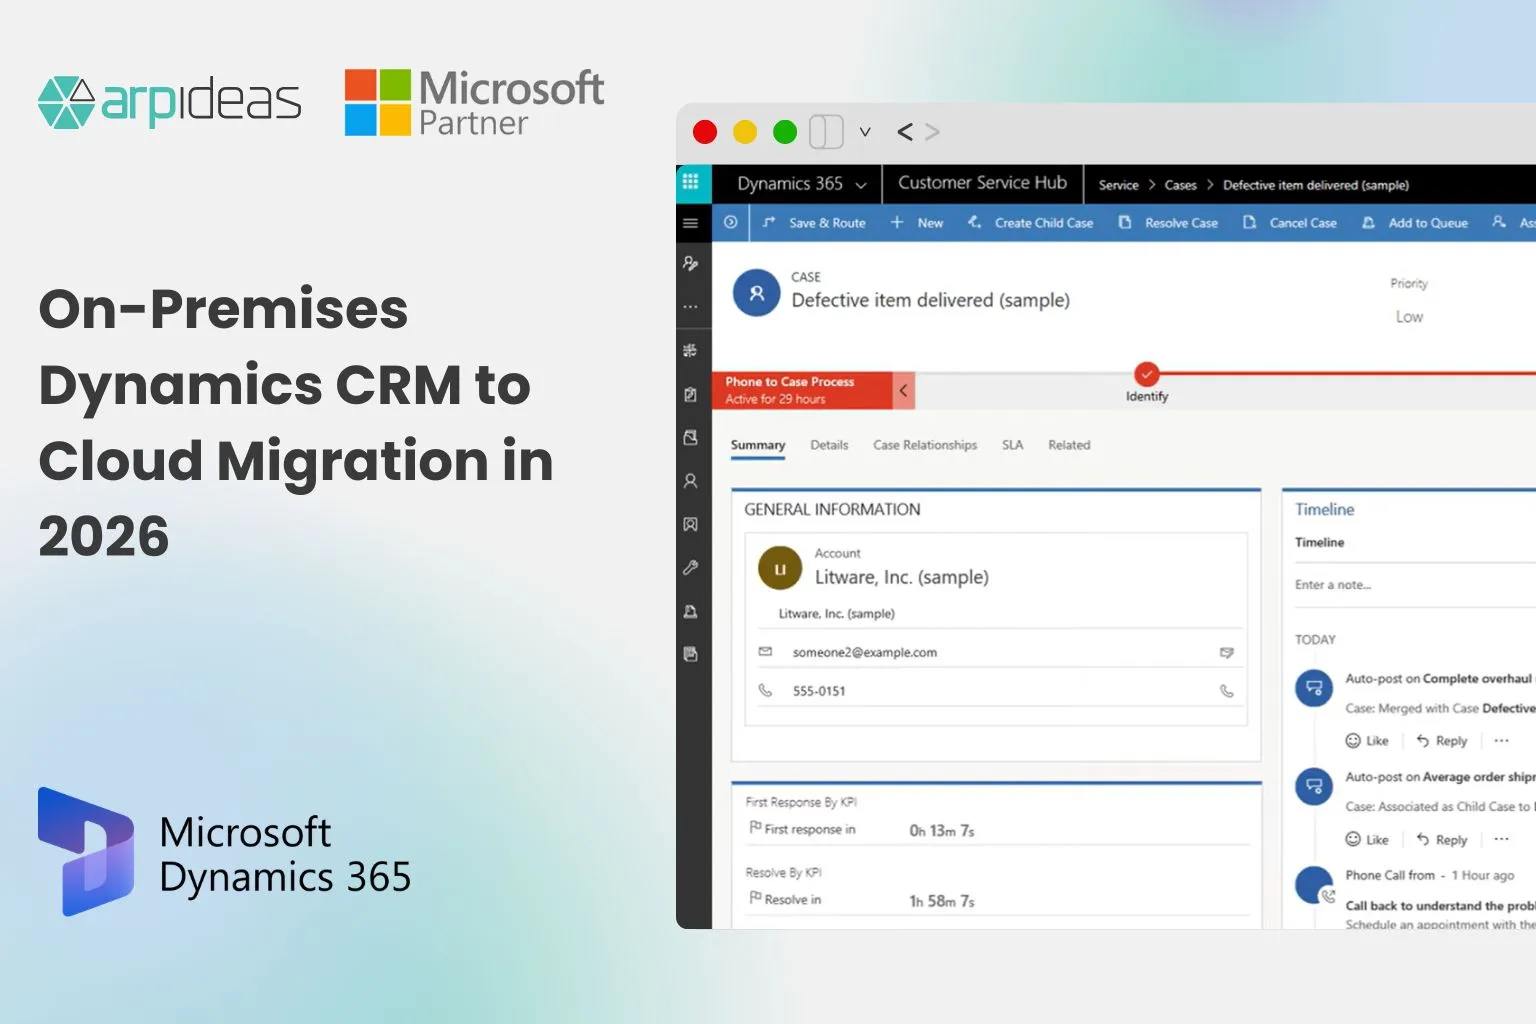Viewport: 1536px width, 1024px height.
Task: Open the Dynamics 365 app launcher grid
Action: 691,182
